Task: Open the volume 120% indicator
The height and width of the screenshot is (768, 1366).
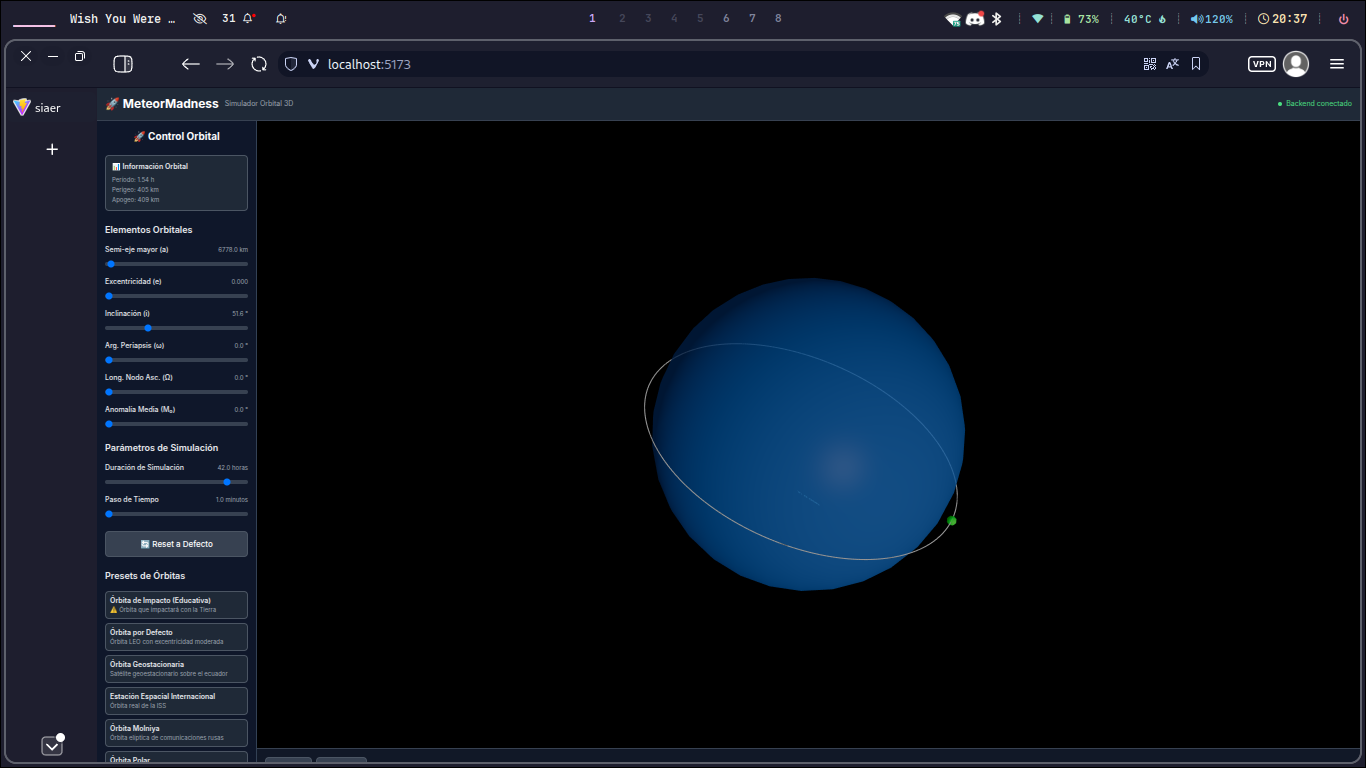Action: [1211, 19]
